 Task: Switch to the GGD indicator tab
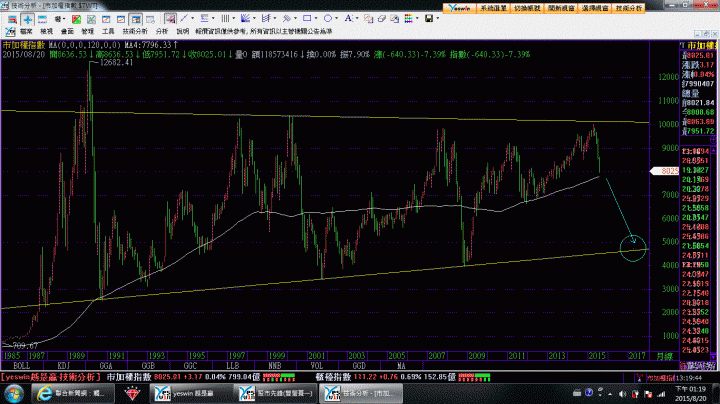click(x=359, y=366)
